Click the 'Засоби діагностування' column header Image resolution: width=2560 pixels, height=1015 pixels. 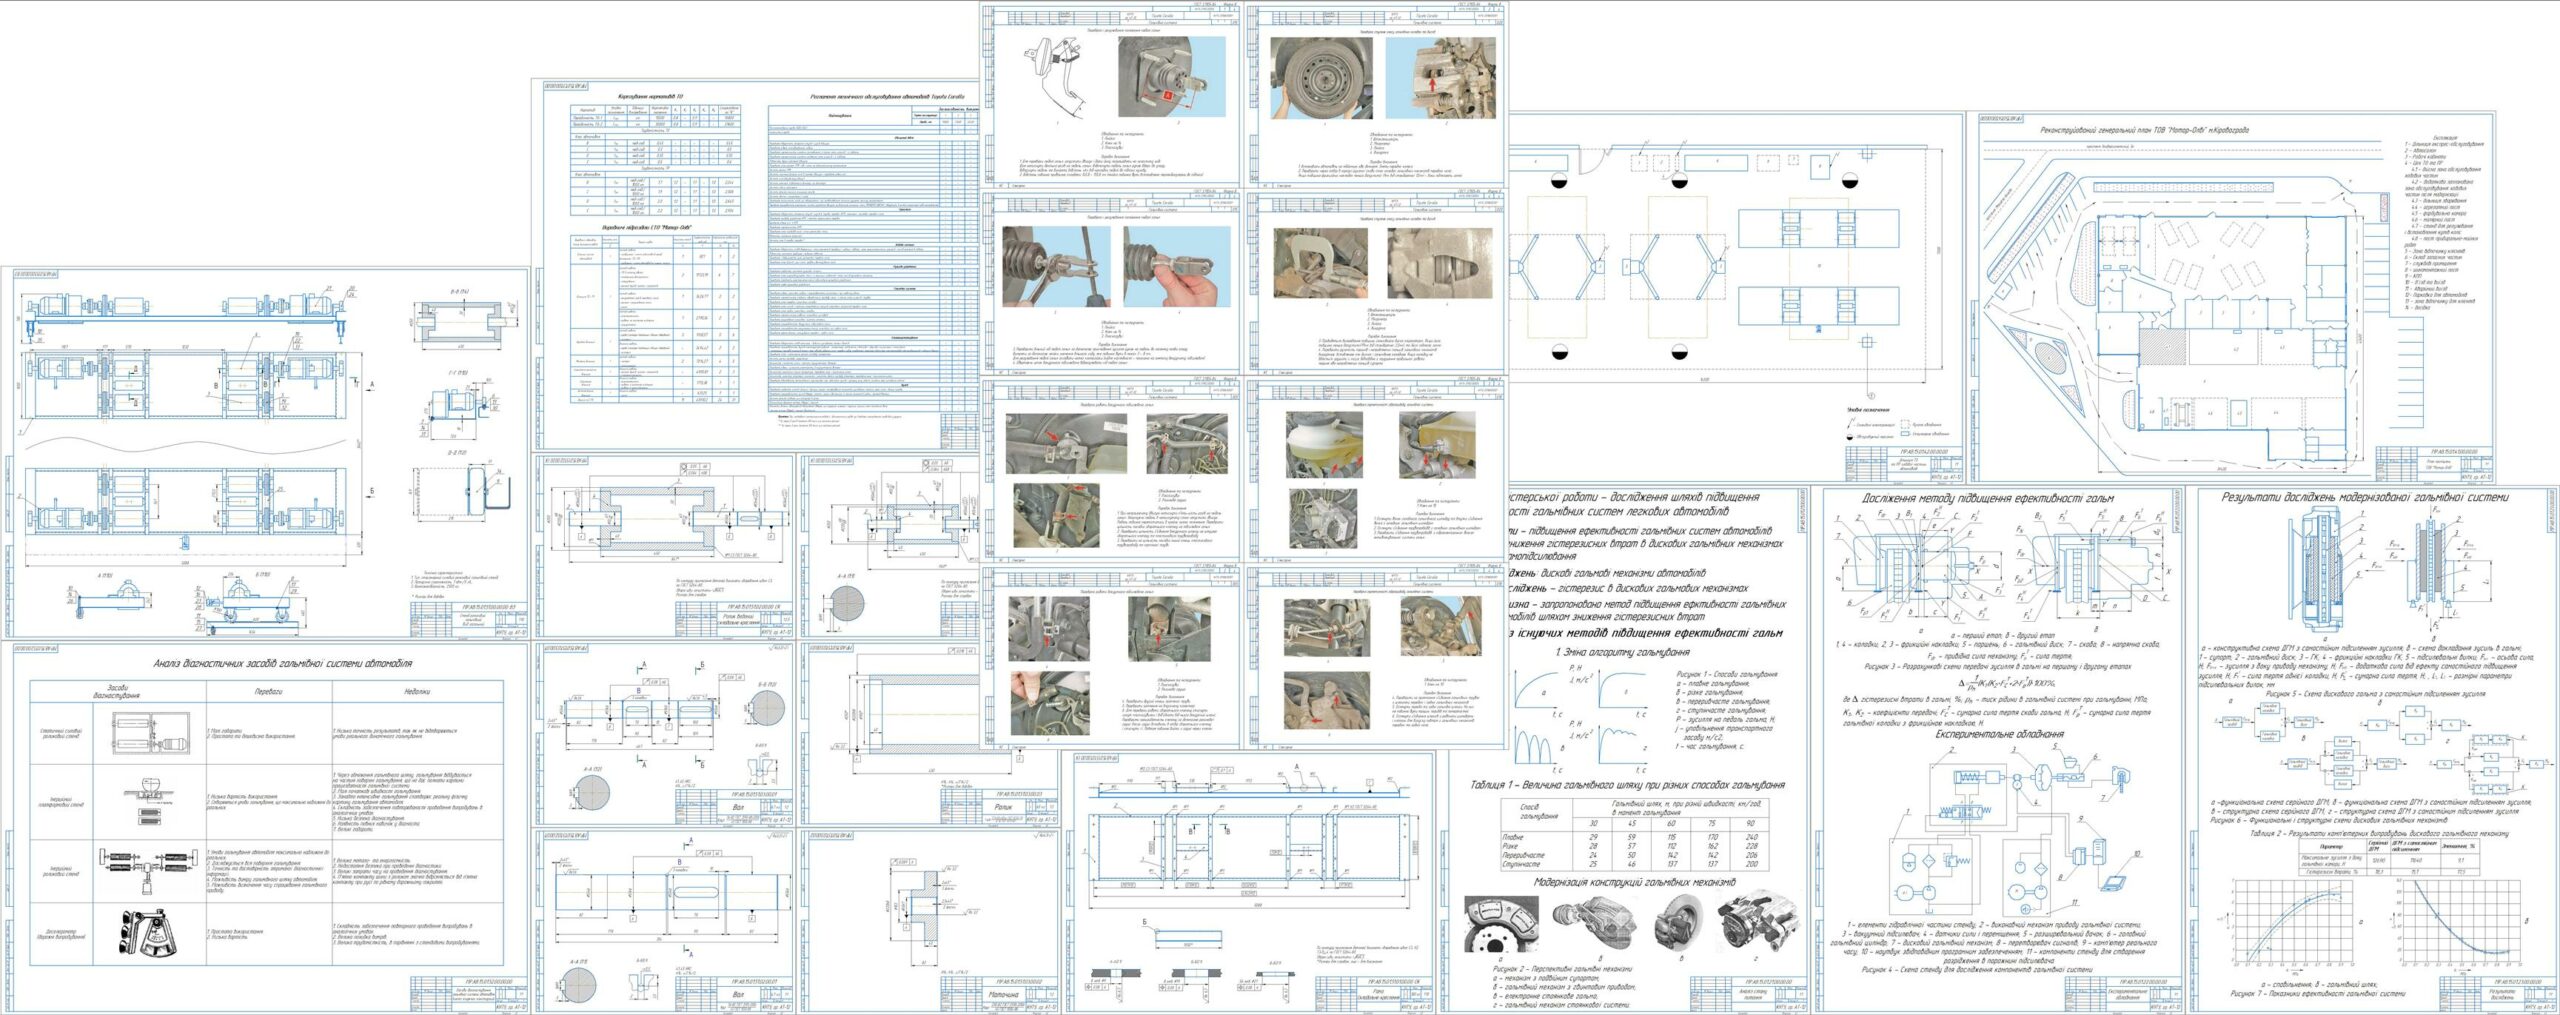[x=117, y=691]
